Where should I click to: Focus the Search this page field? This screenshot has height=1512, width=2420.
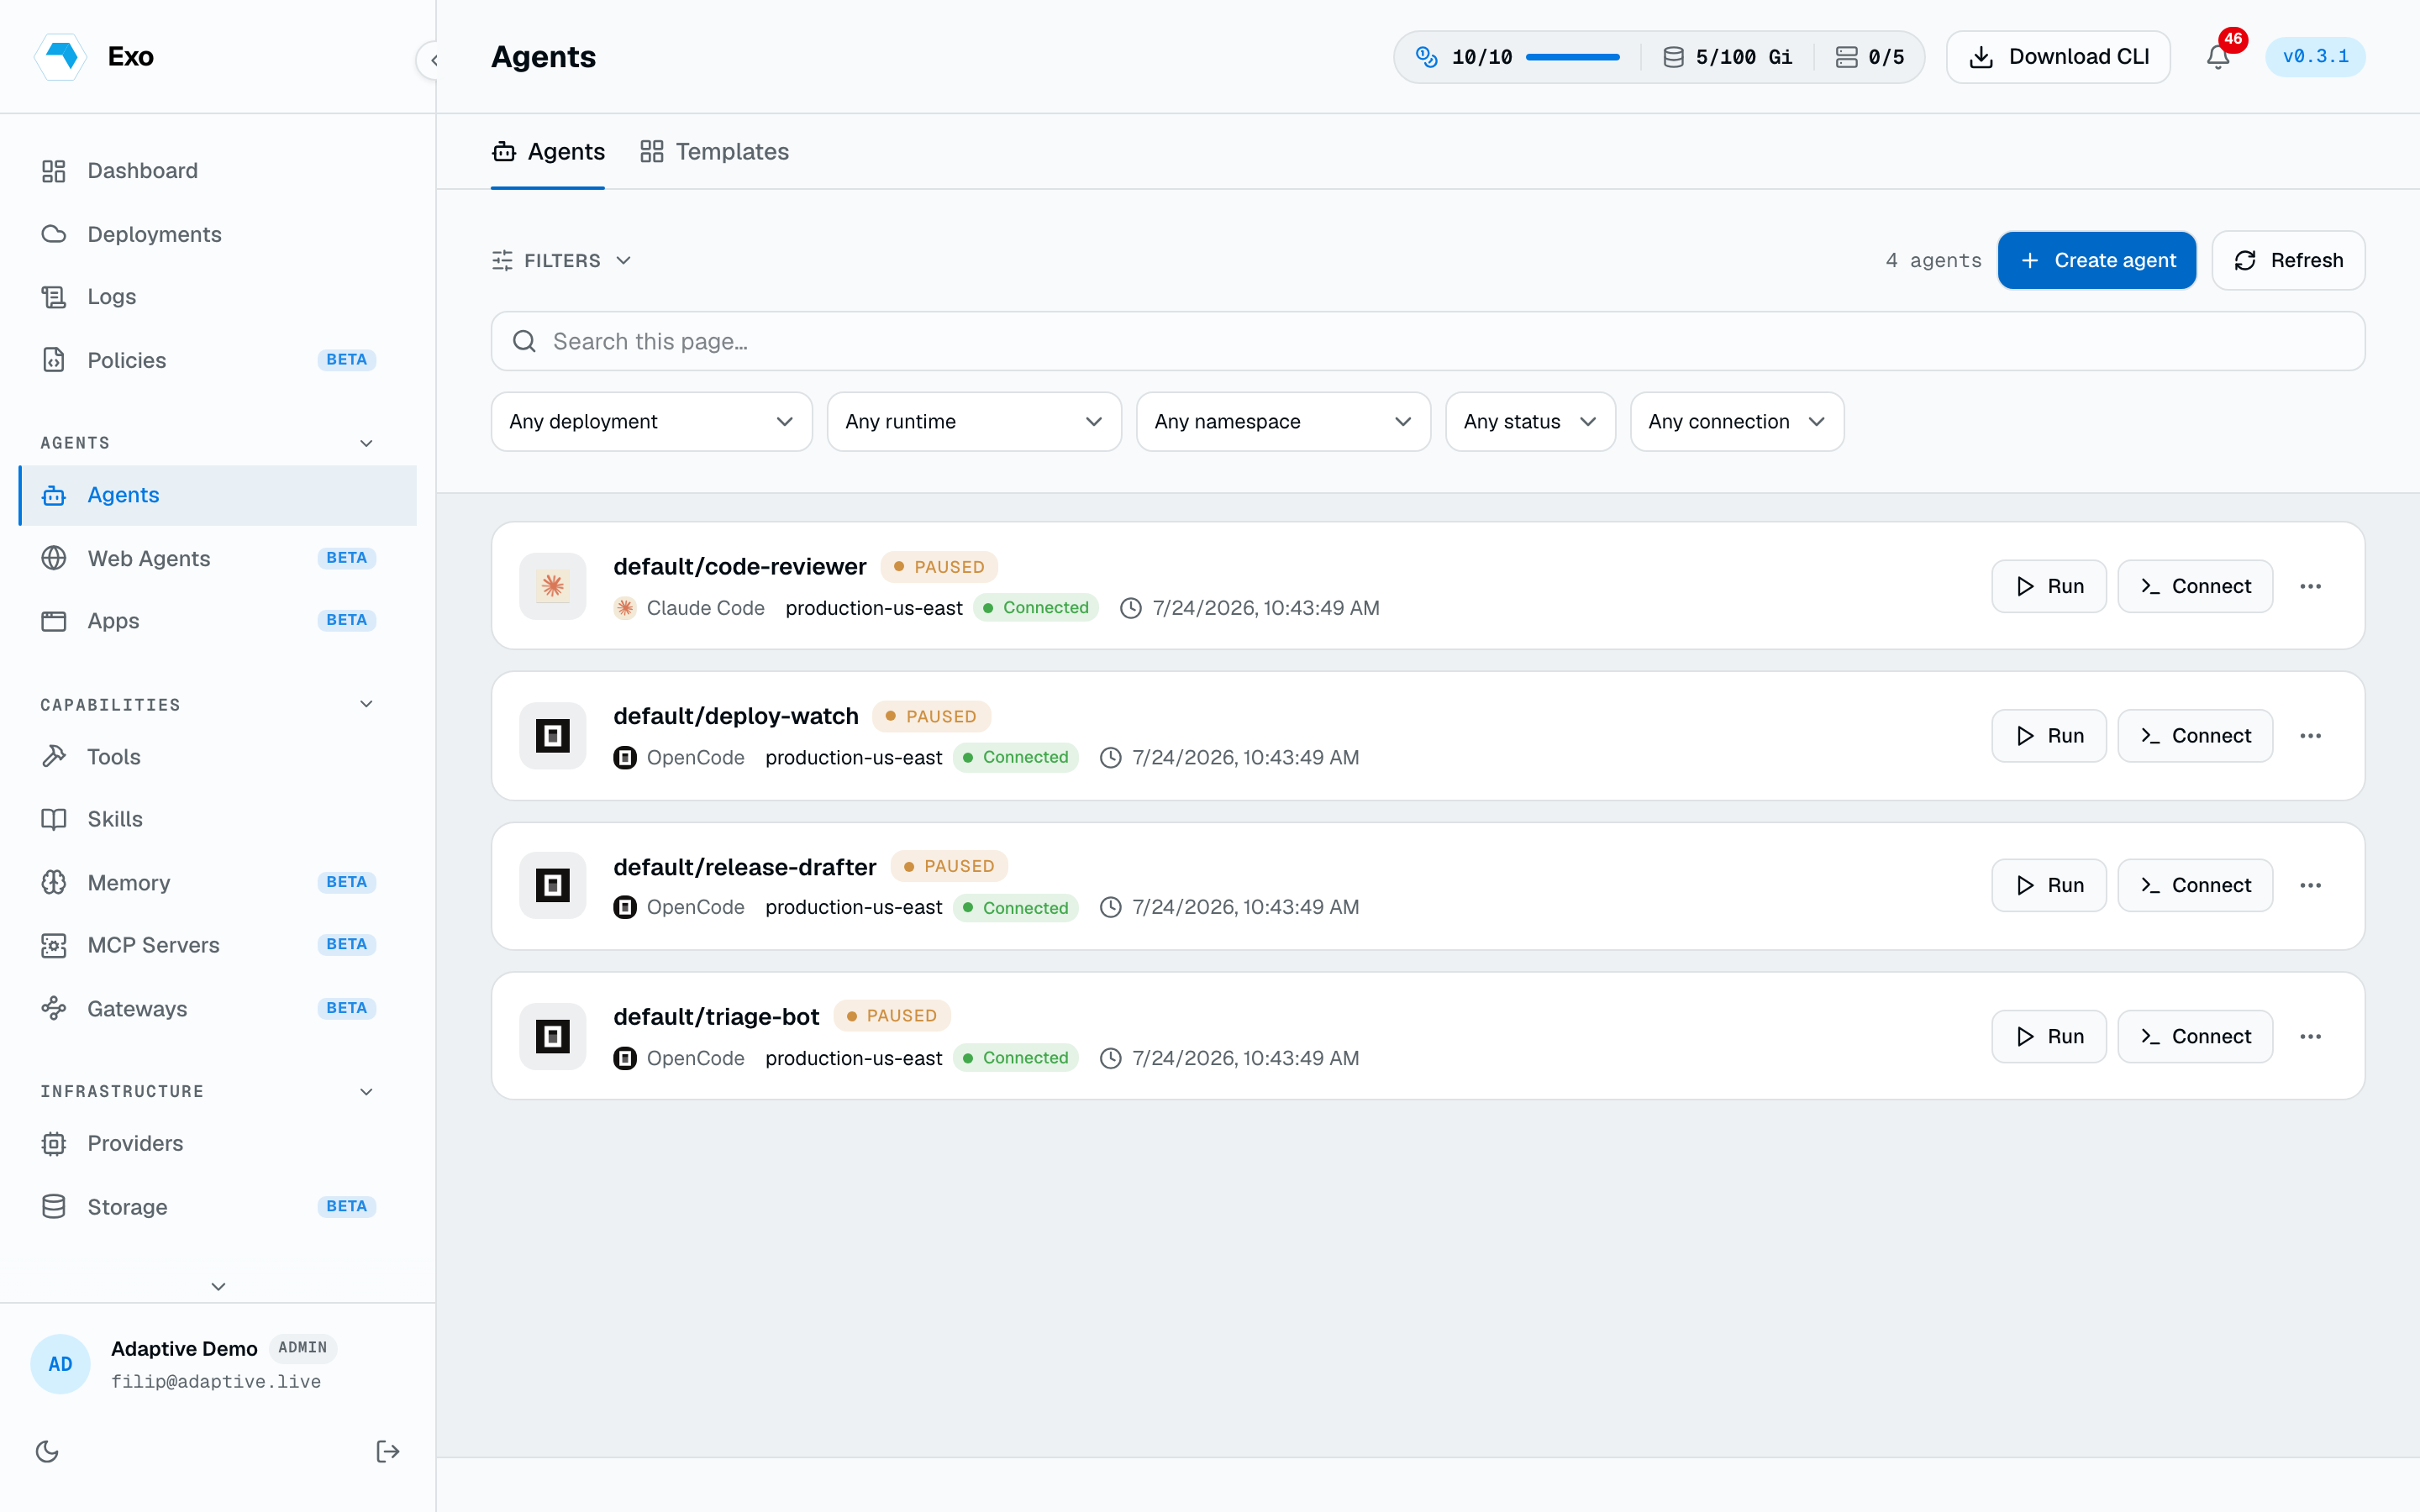pos(1427,342)
